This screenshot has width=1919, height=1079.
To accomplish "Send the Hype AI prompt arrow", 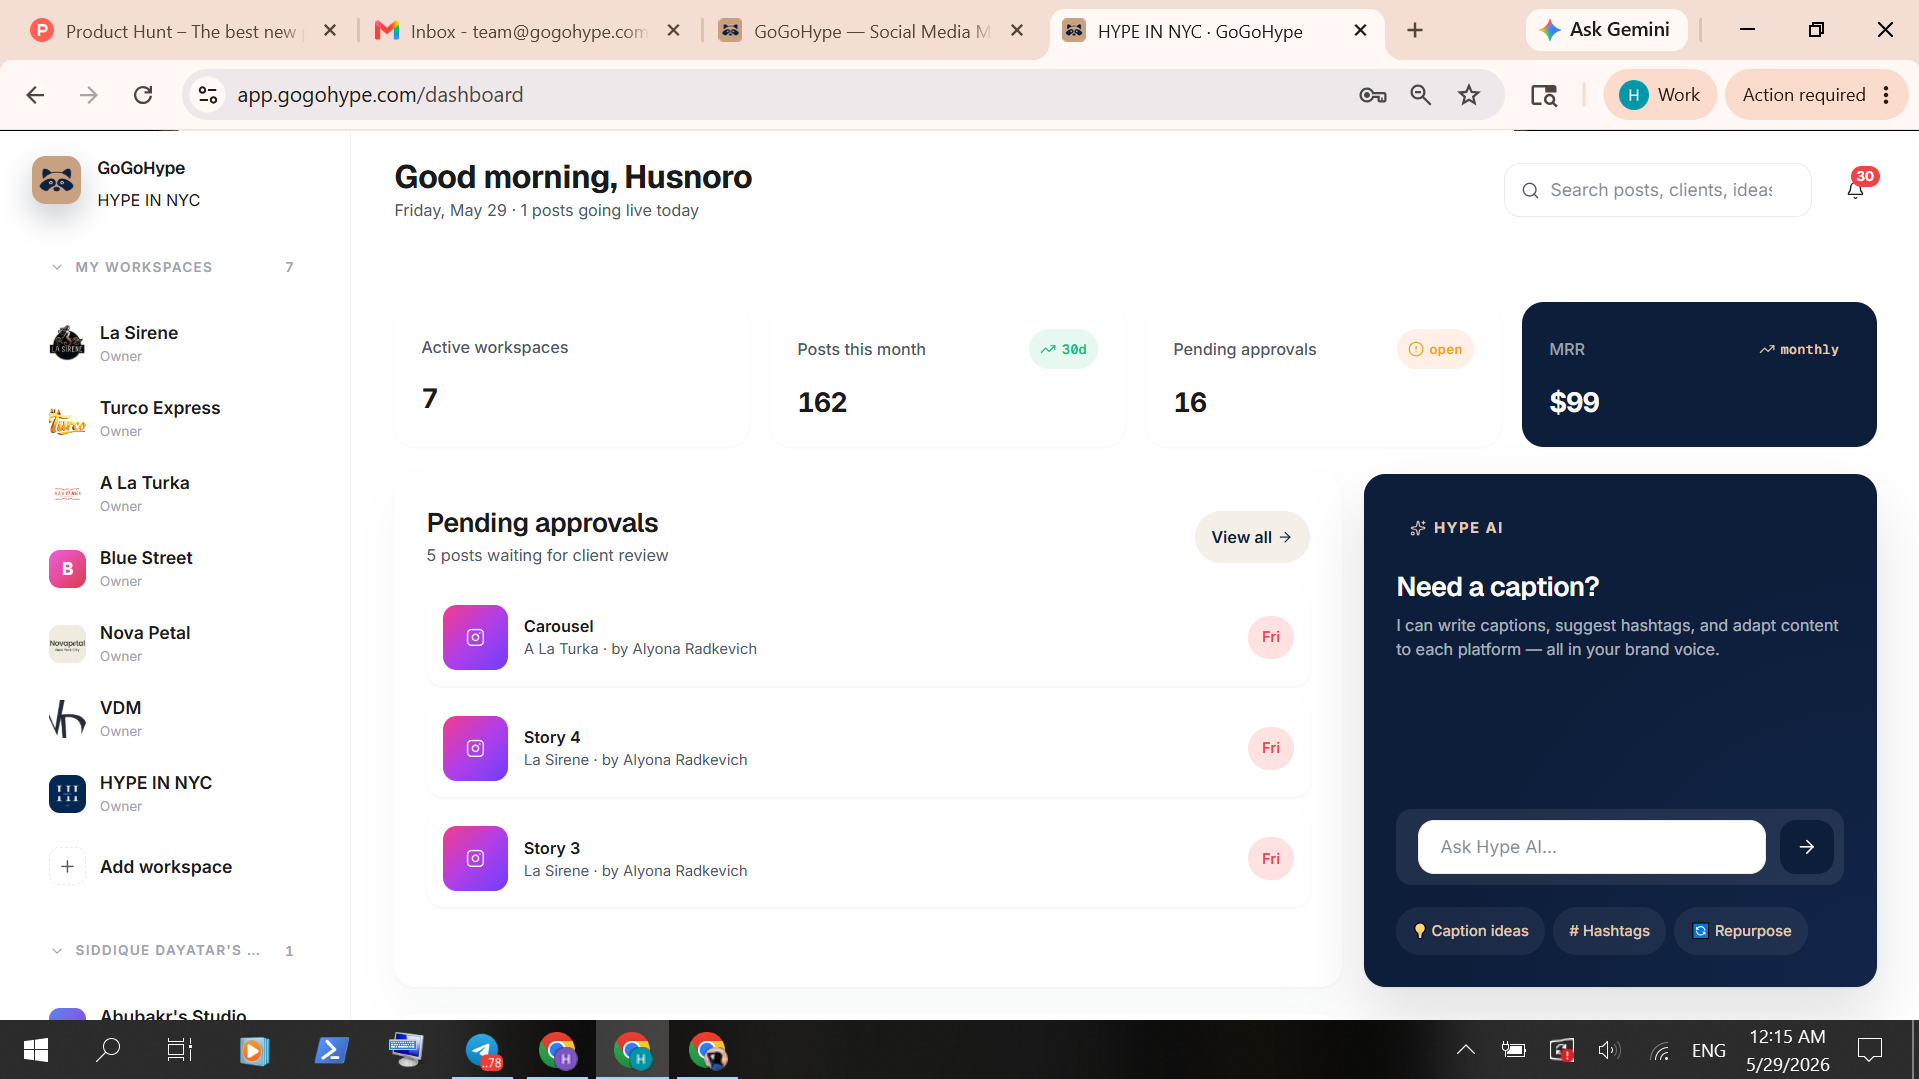I will pos(1806,847).
